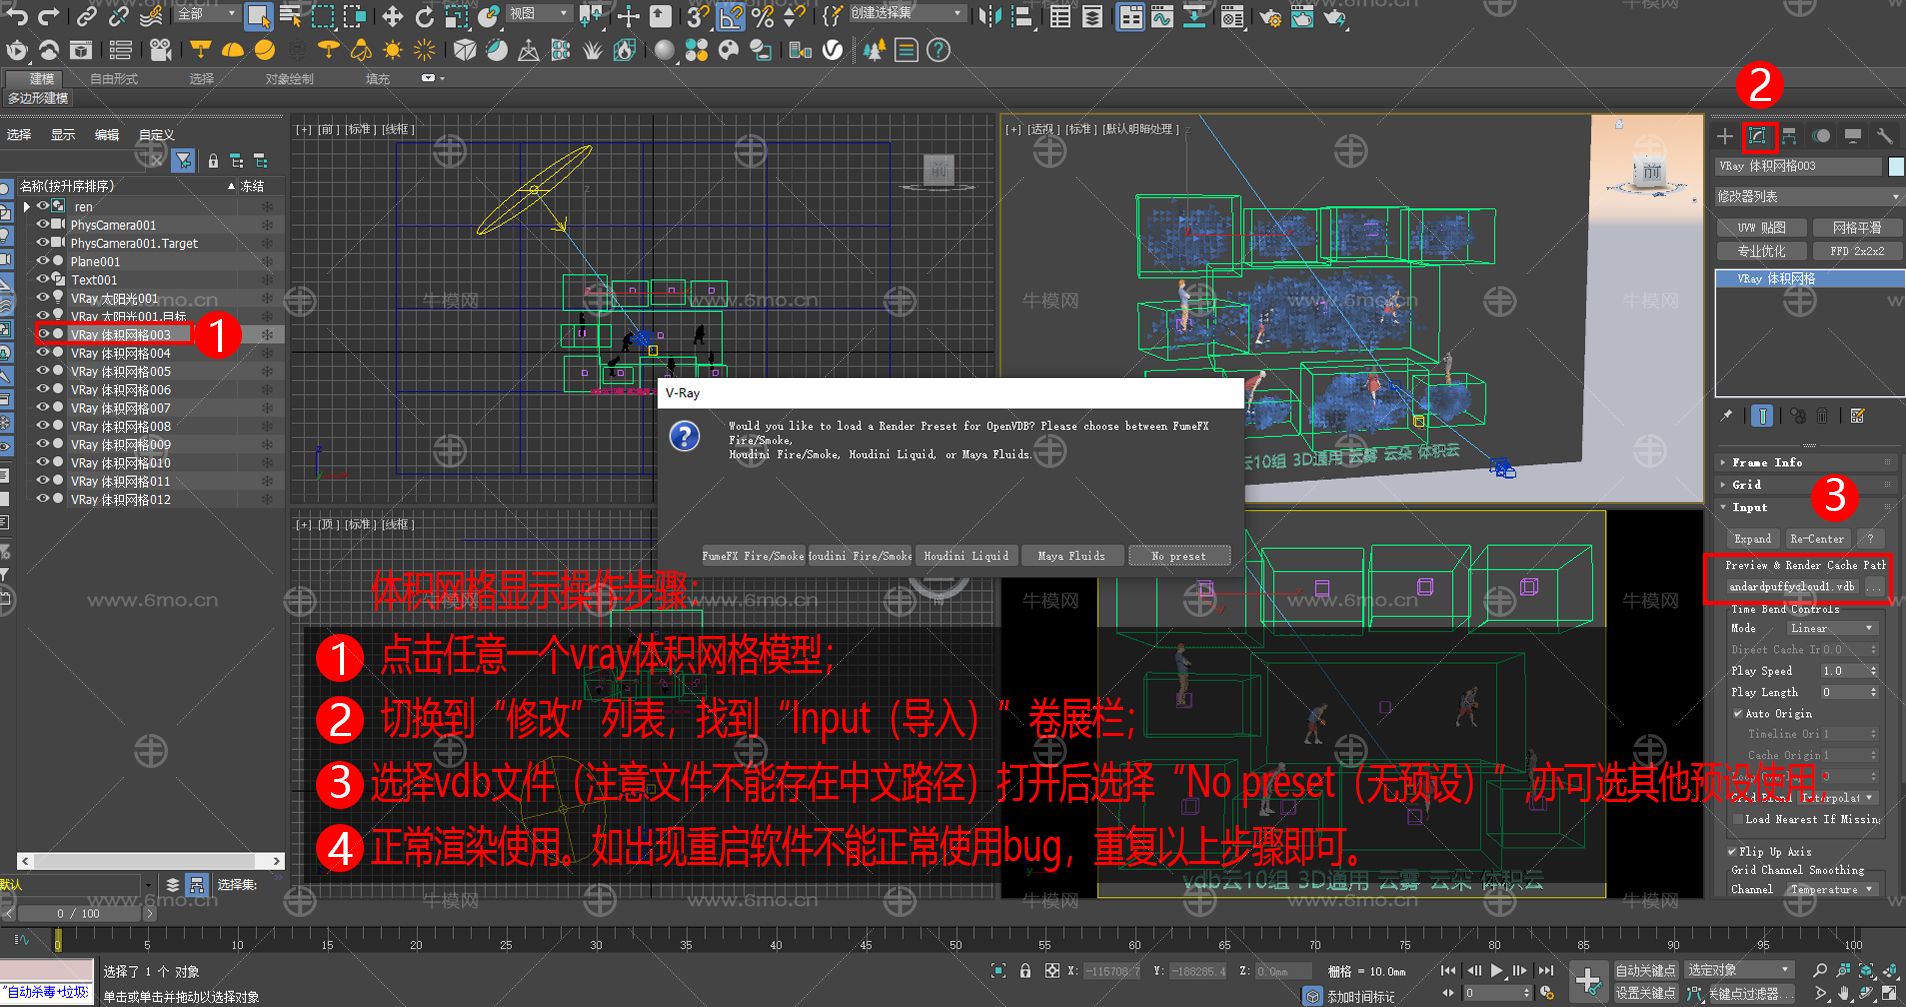
Task: Click the Utilities wrench icon
Action: tap(1884, 136)
